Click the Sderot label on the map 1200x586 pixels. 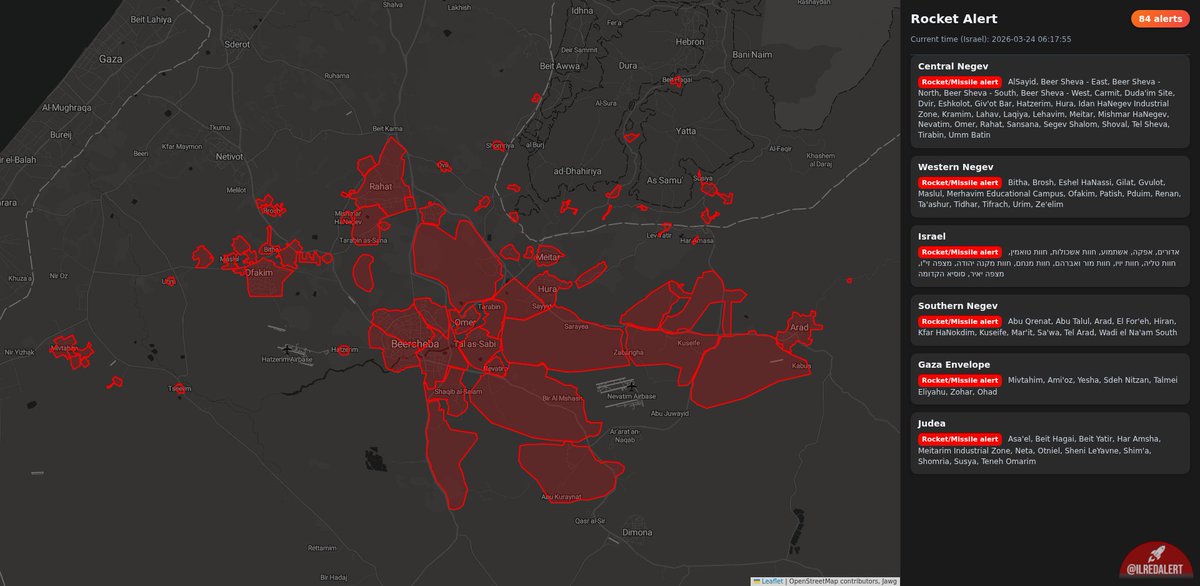[x=238, y=44]
